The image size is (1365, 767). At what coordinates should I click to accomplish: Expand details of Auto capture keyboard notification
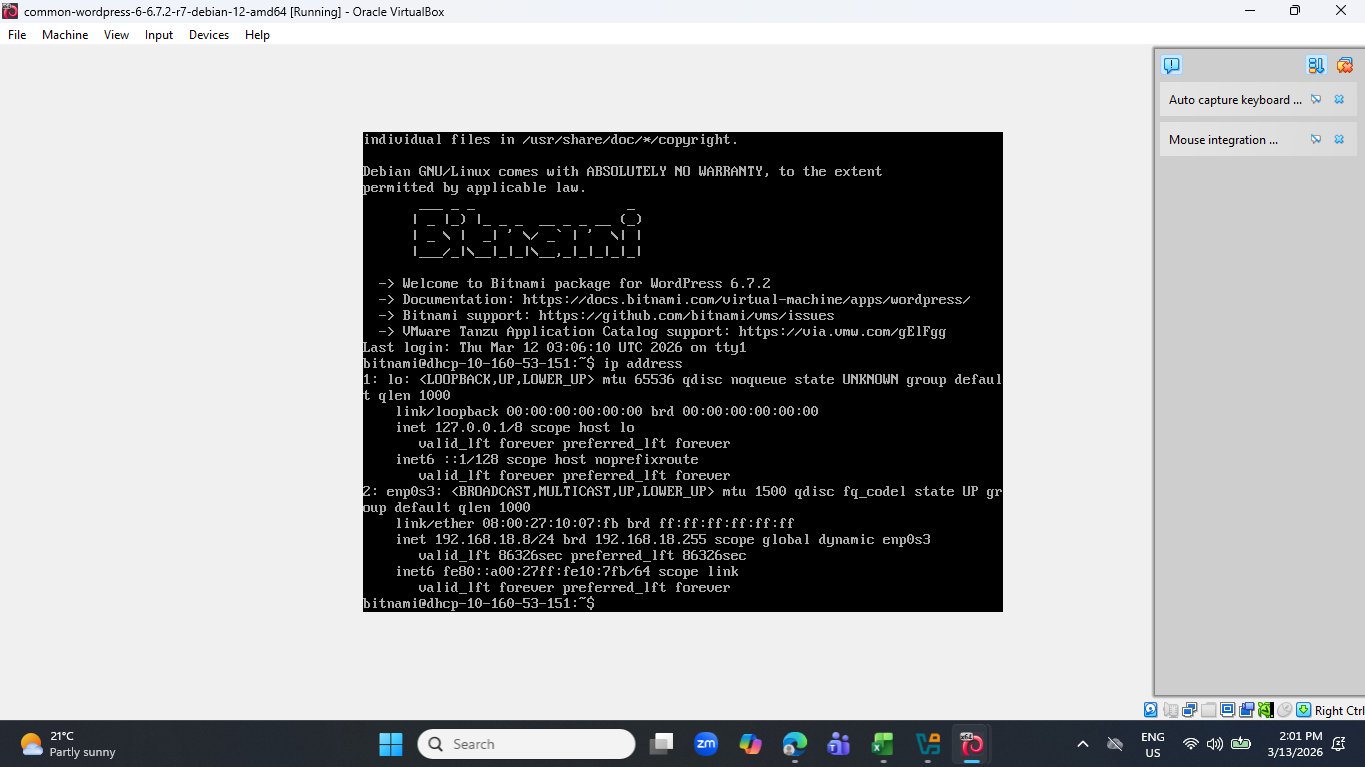click(1316, 100)
